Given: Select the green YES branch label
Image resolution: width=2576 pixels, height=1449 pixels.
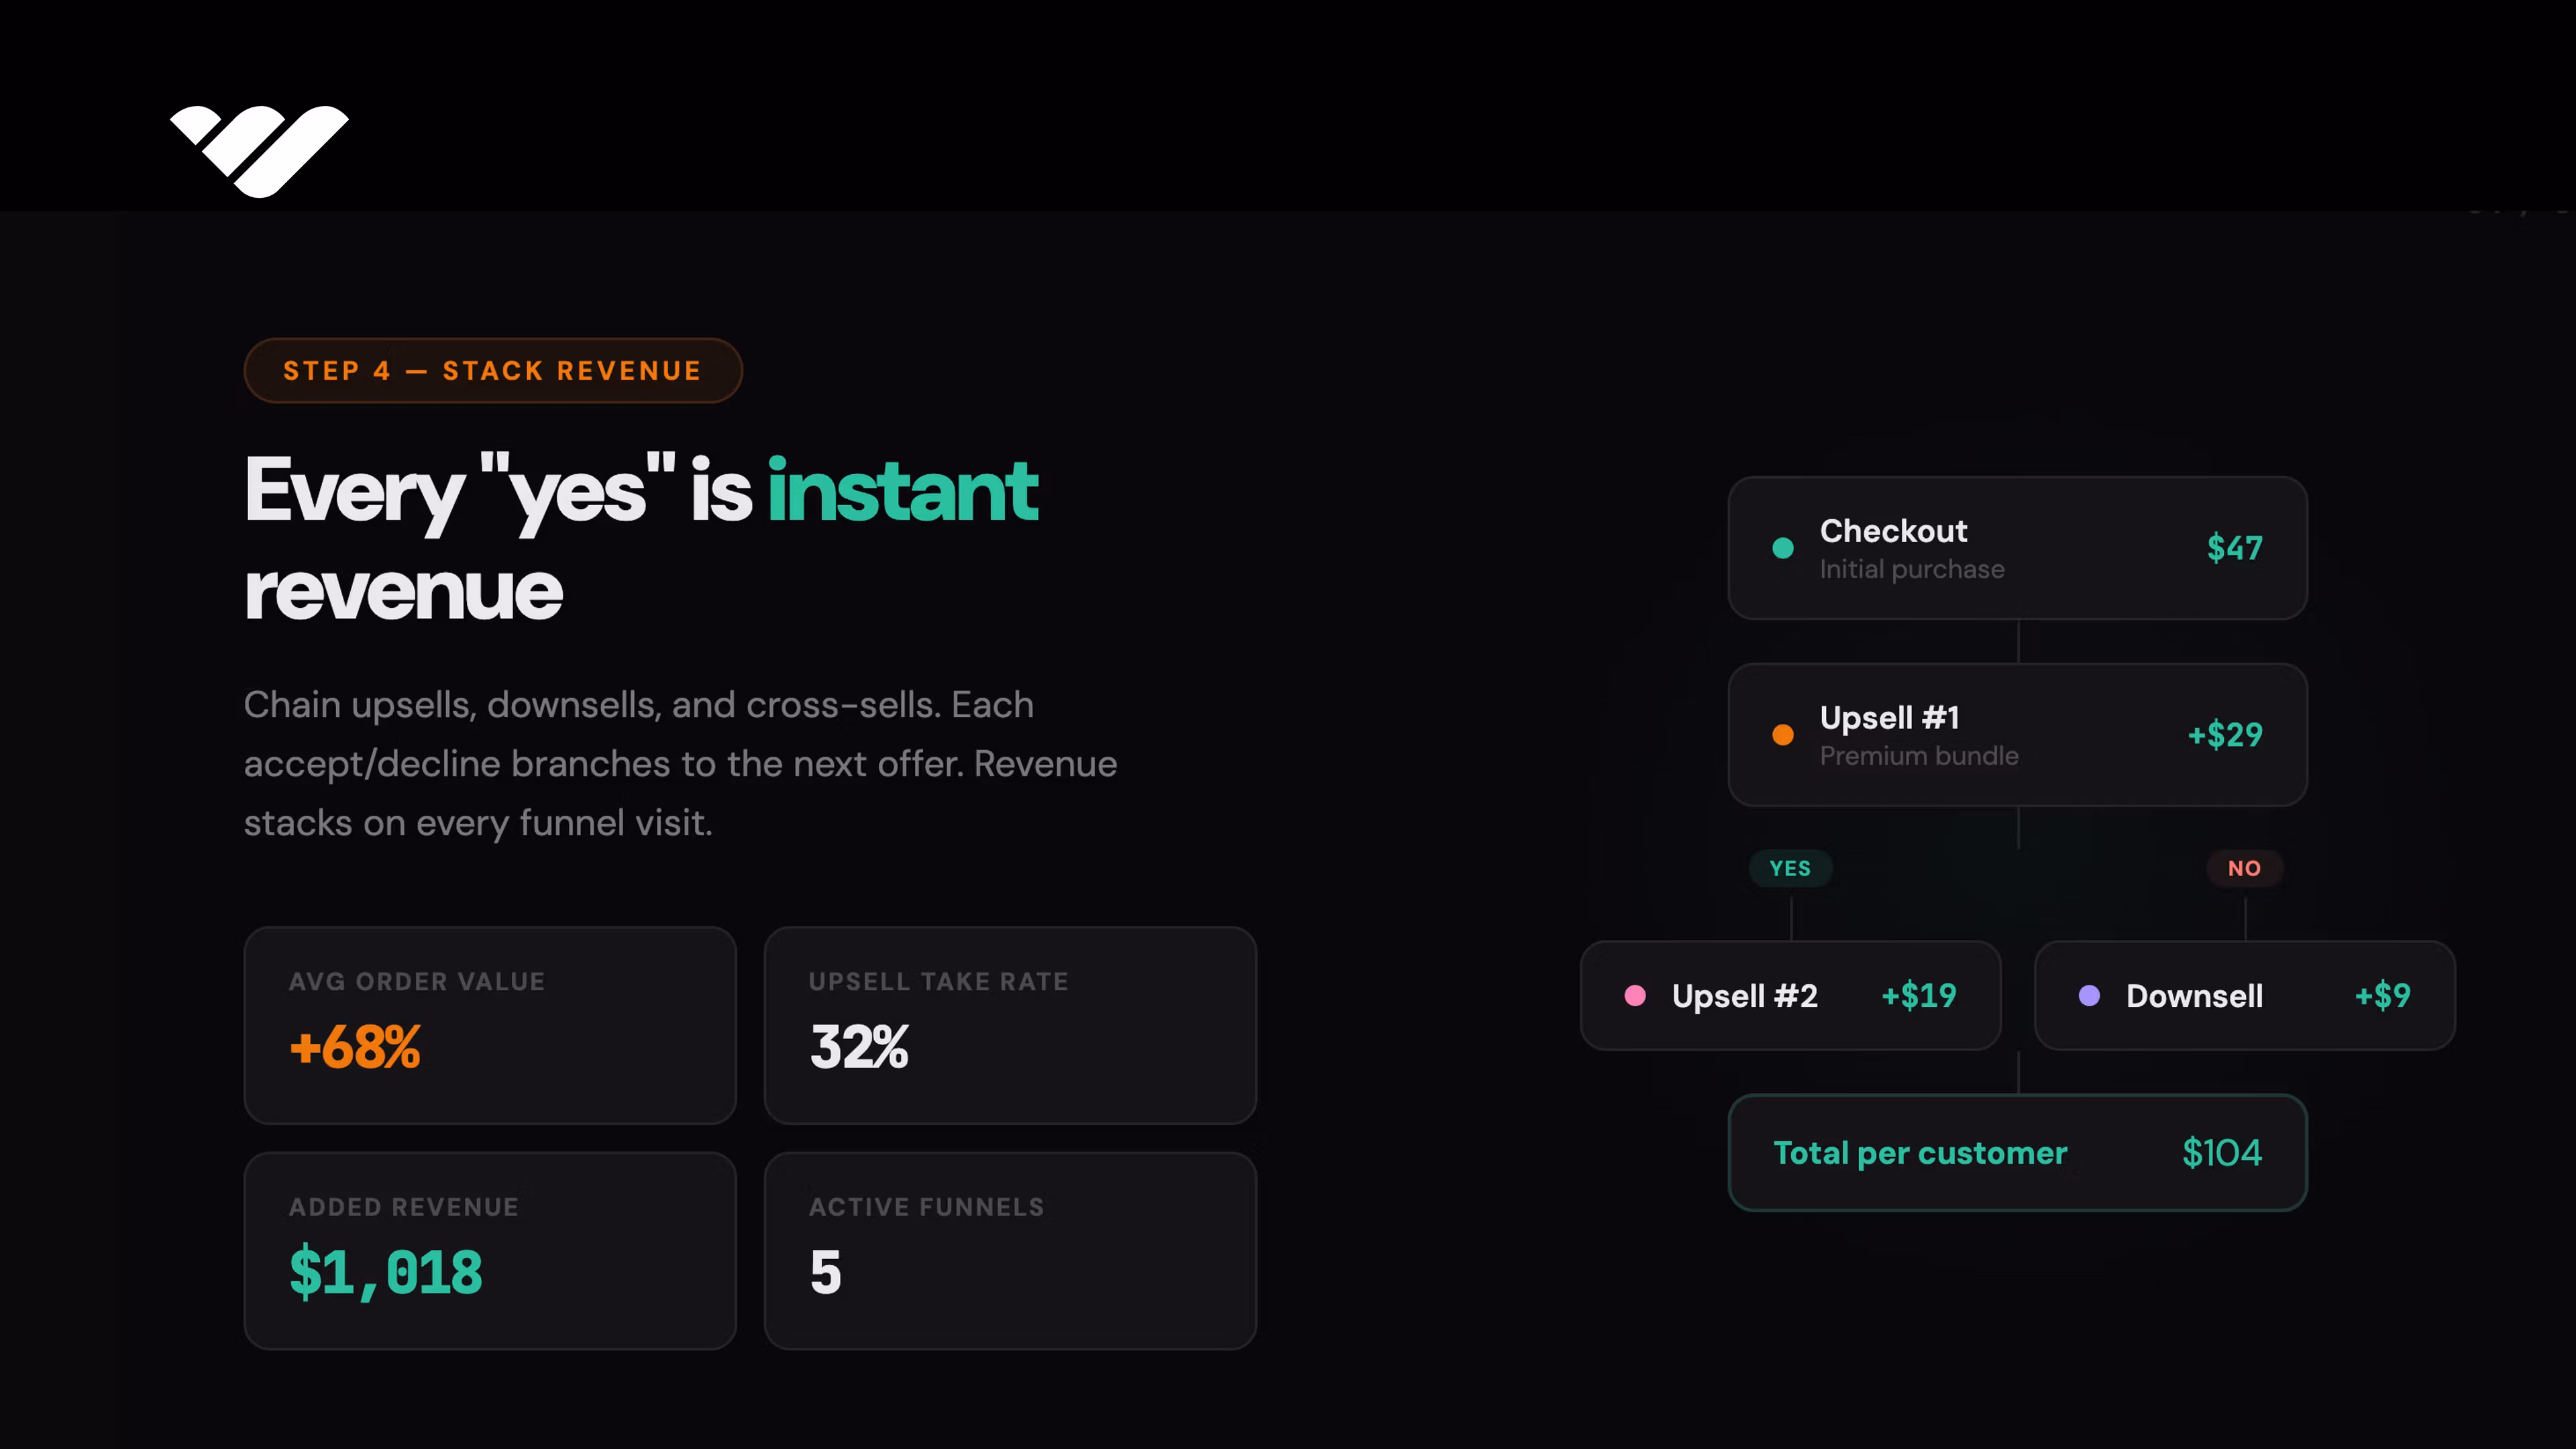Looking at the screenshot, I should [x=1790, y=868].
